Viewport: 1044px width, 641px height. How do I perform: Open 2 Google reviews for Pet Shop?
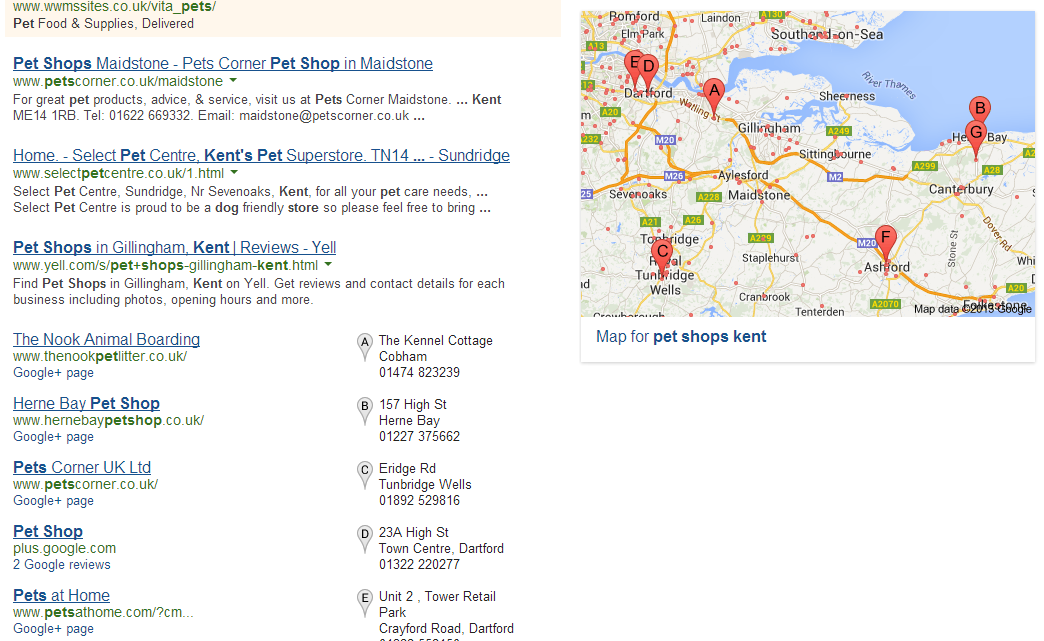(x=61, y=564)
